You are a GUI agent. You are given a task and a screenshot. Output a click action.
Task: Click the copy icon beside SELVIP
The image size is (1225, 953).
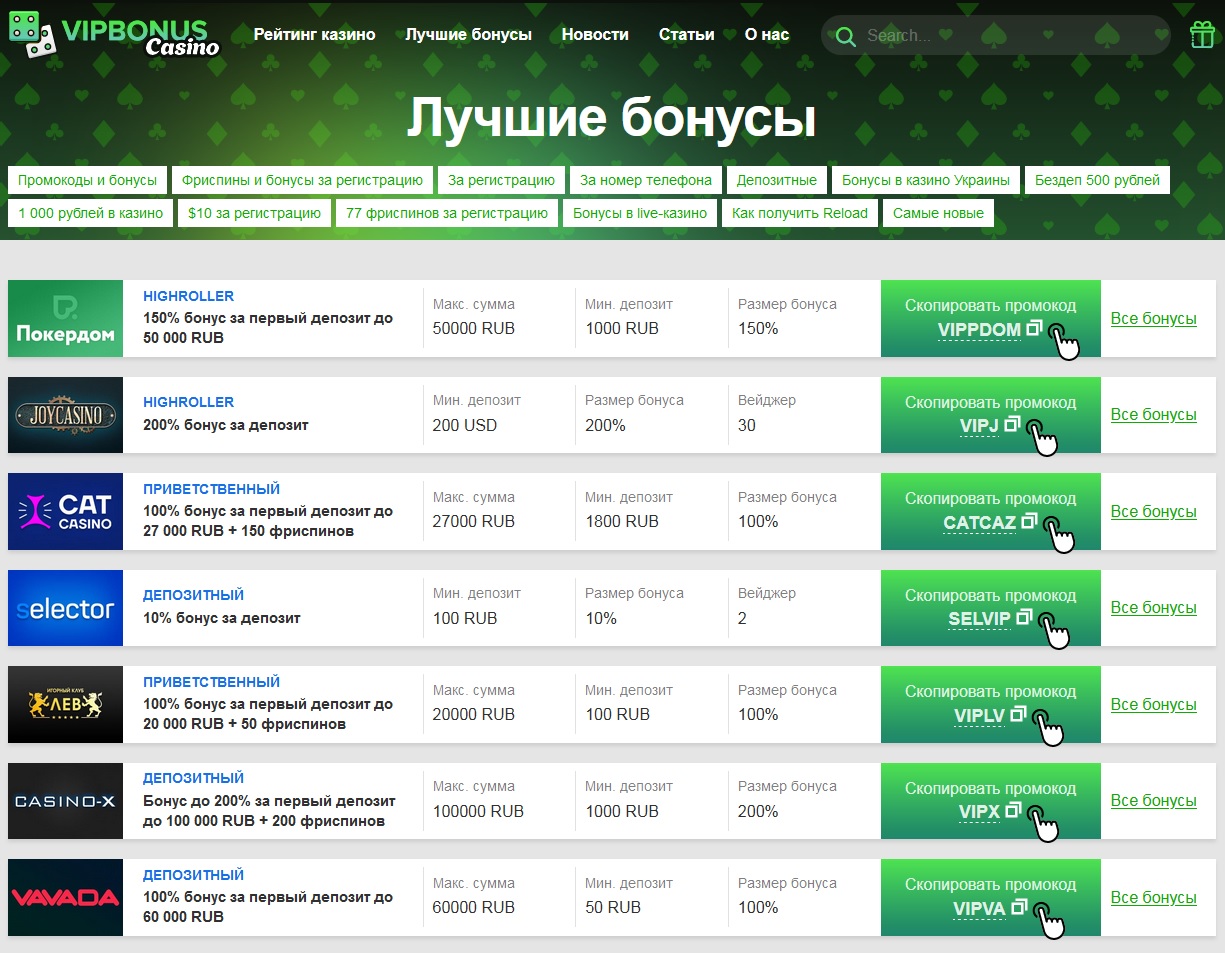click(1023, 617)
